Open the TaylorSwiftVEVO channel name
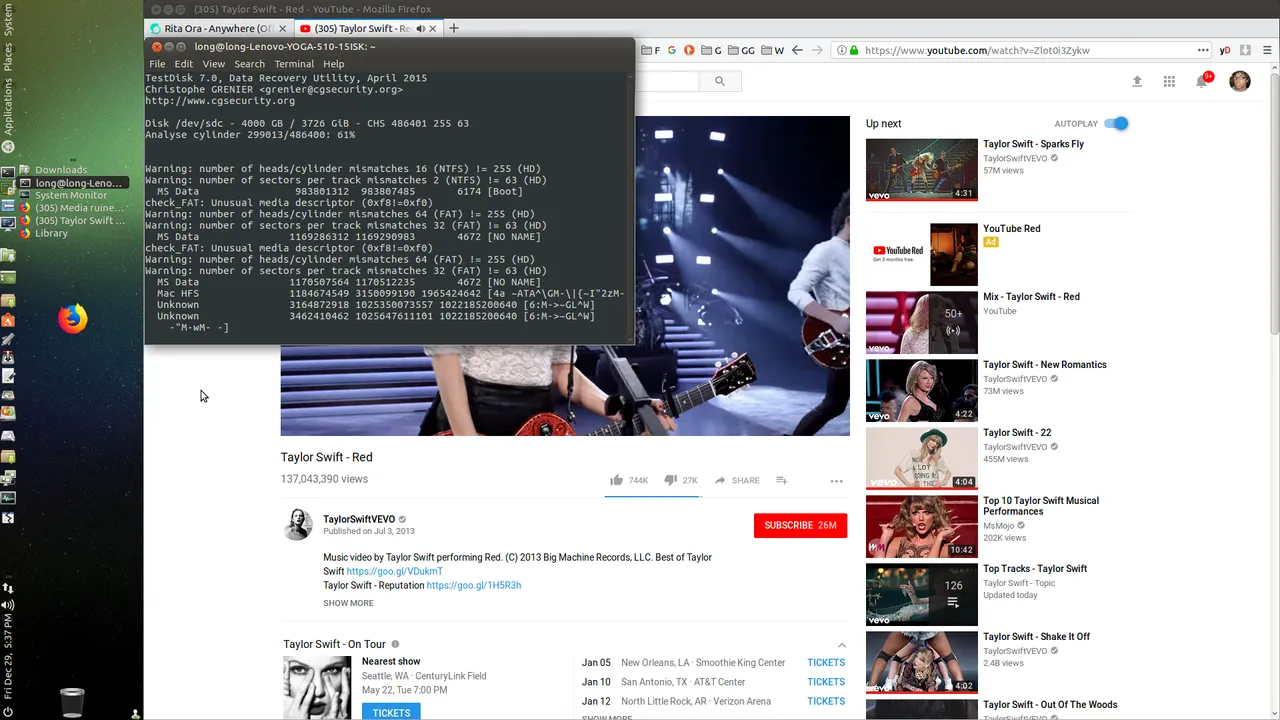This screenshot has width=1280, height=720. click(x=359, y=519)
